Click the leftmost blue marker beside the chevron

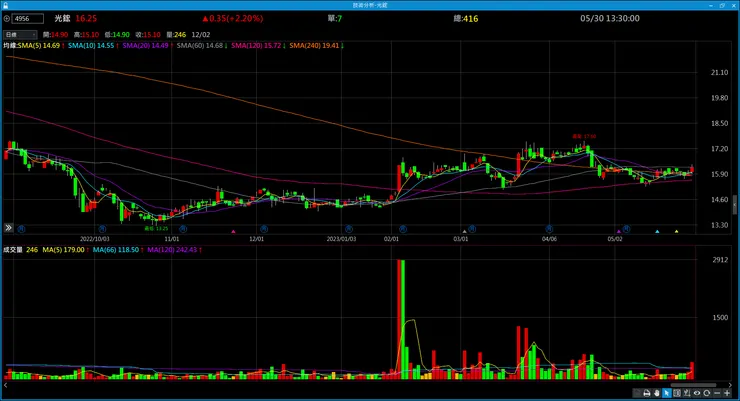click(x=21, y=229)
